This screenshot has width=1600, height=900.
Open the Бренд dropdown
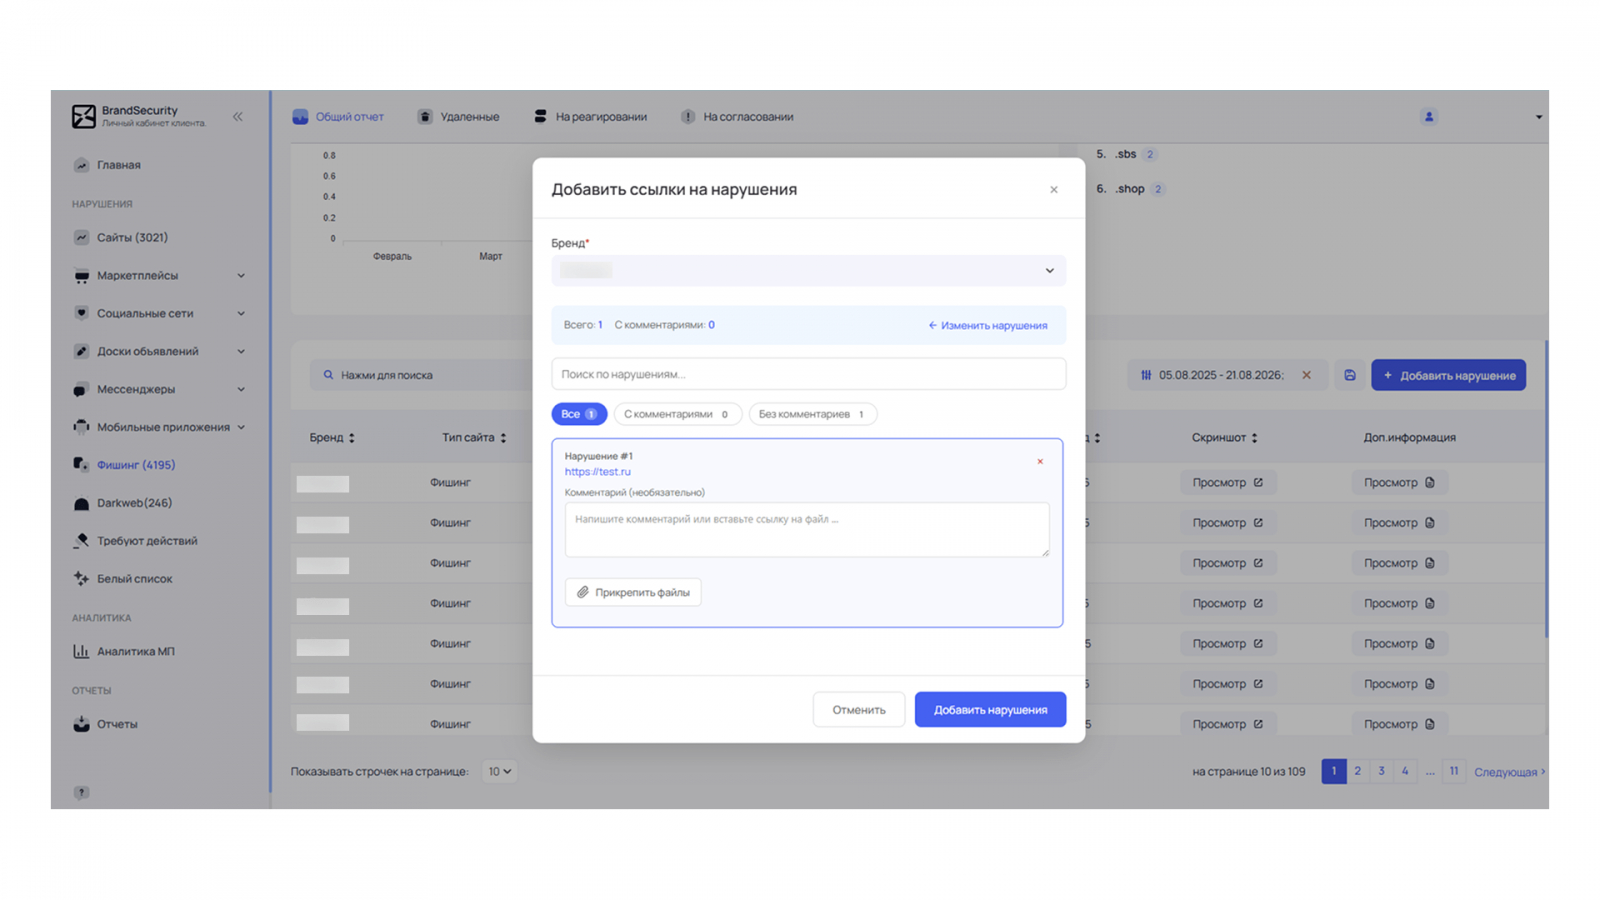coord(808,271)
